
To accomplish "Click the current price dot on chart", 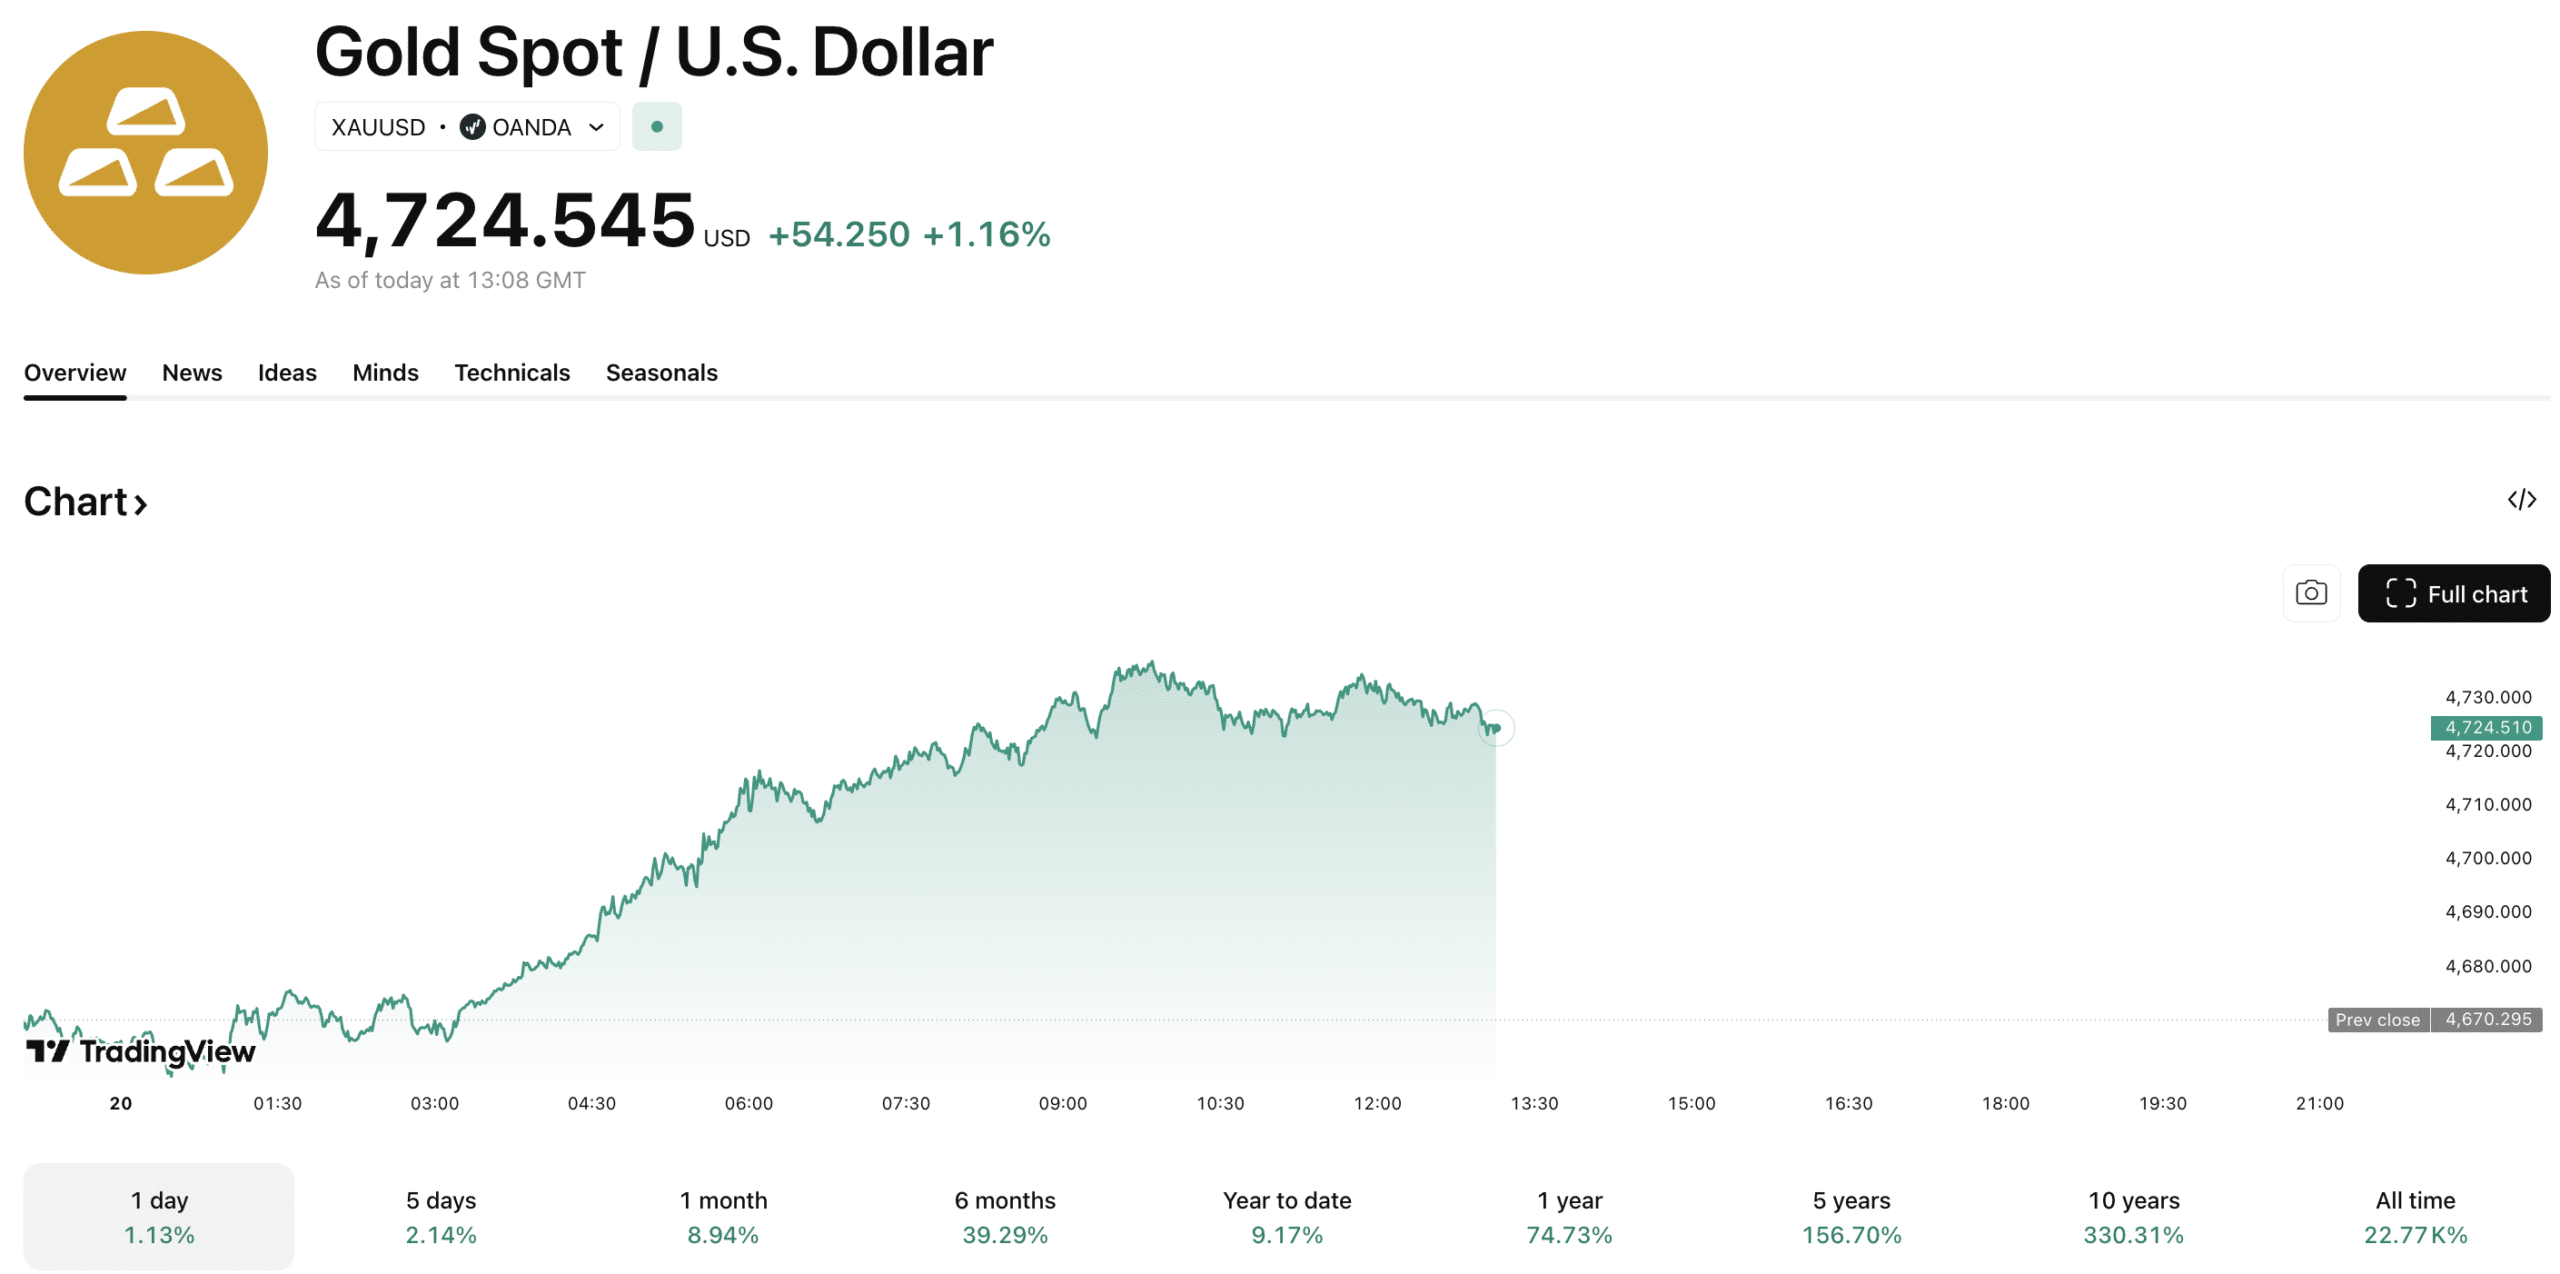I will point(1496,728).
